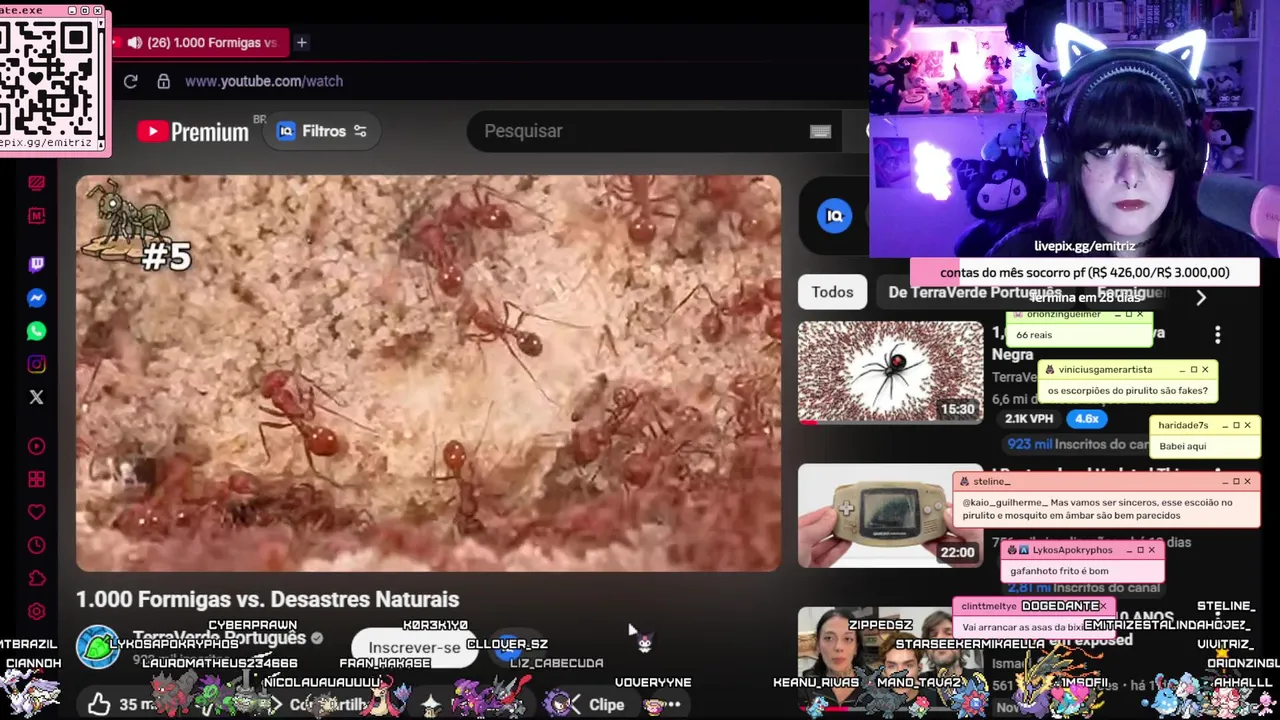Viewport: 1280px width, 720px height.
Task: Open options for the black widow video
Action: pos(1217,335)
